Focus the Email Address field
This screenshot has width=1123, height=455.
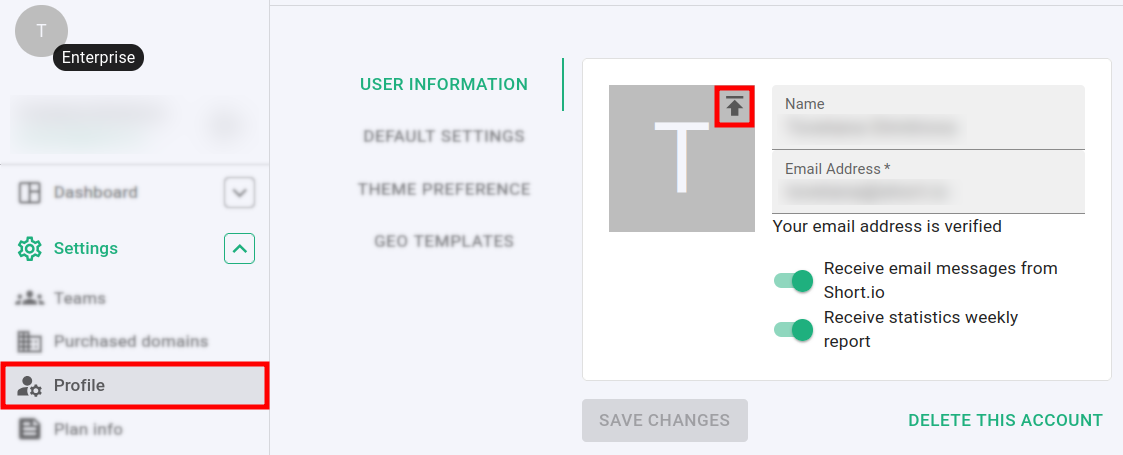pos(928,190)
